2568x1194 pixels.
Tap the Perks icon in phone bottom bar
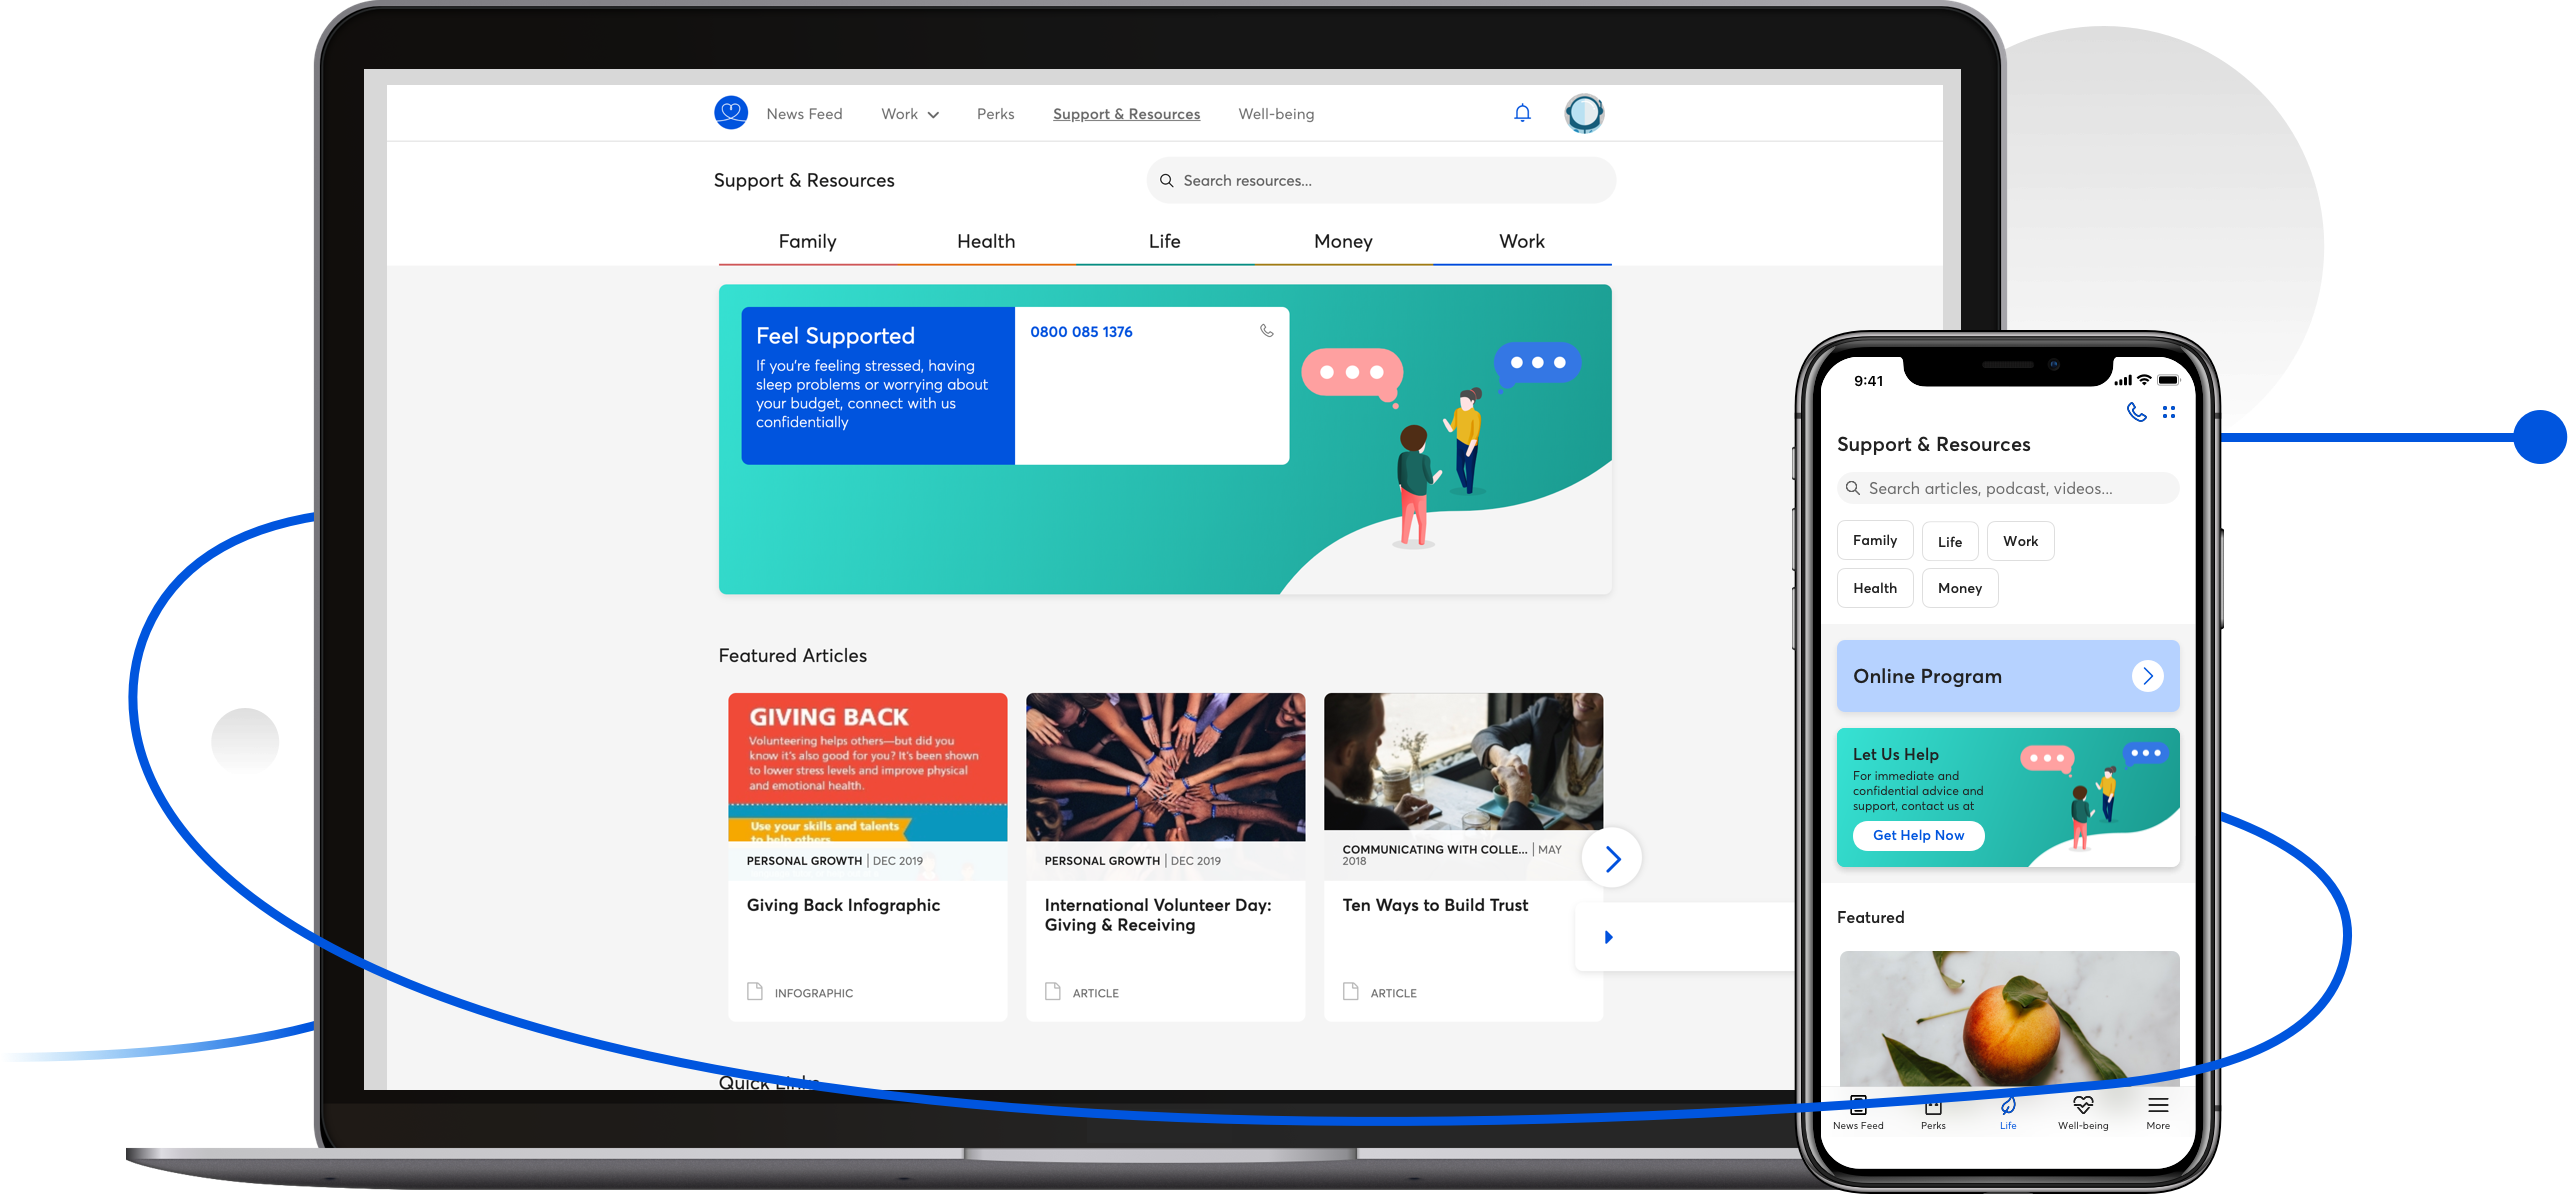coord(1933,1111)
